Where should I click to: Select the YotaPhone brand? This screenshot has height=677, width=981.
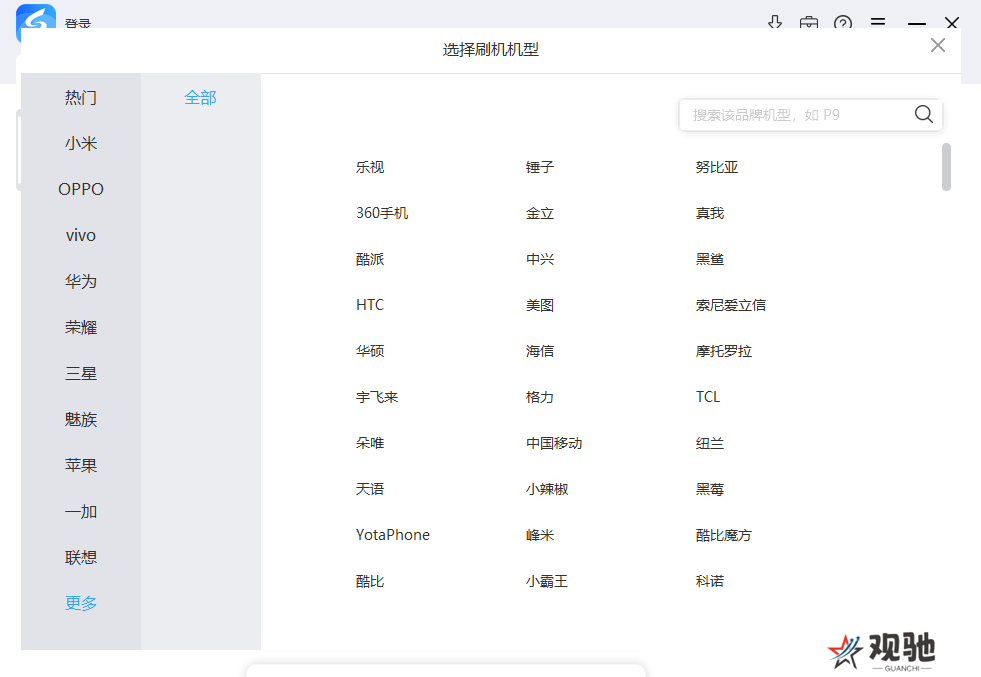393,535
